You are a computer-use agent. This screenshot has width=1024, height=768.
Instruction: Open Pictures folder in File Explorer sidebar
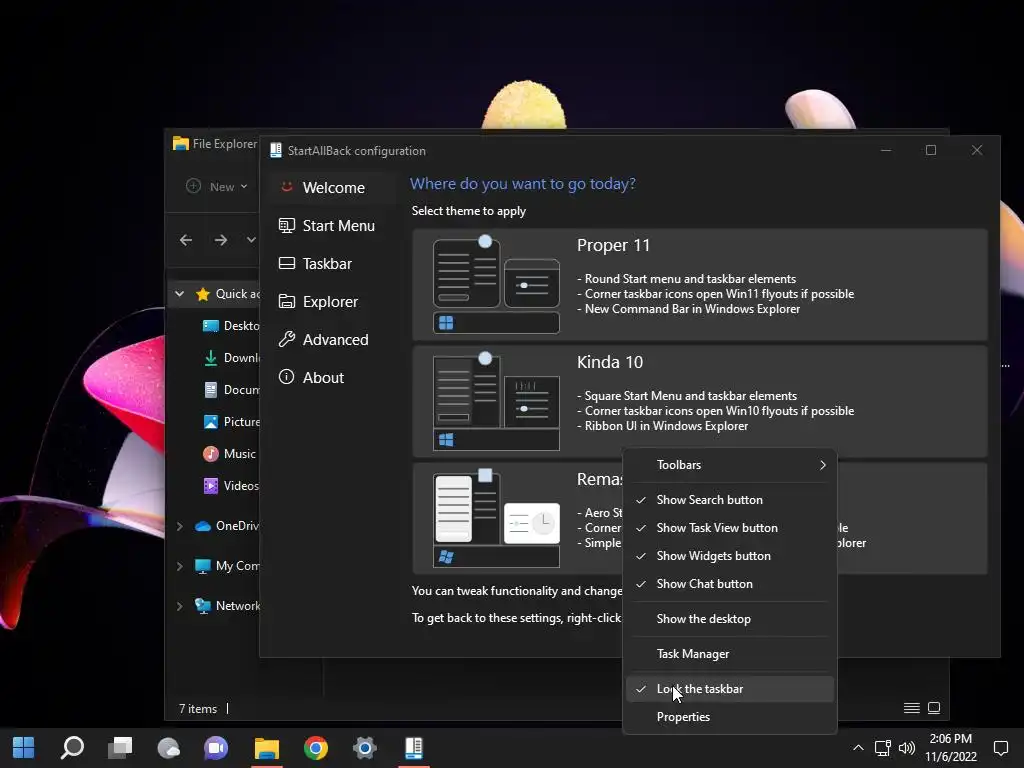[231, 422]
